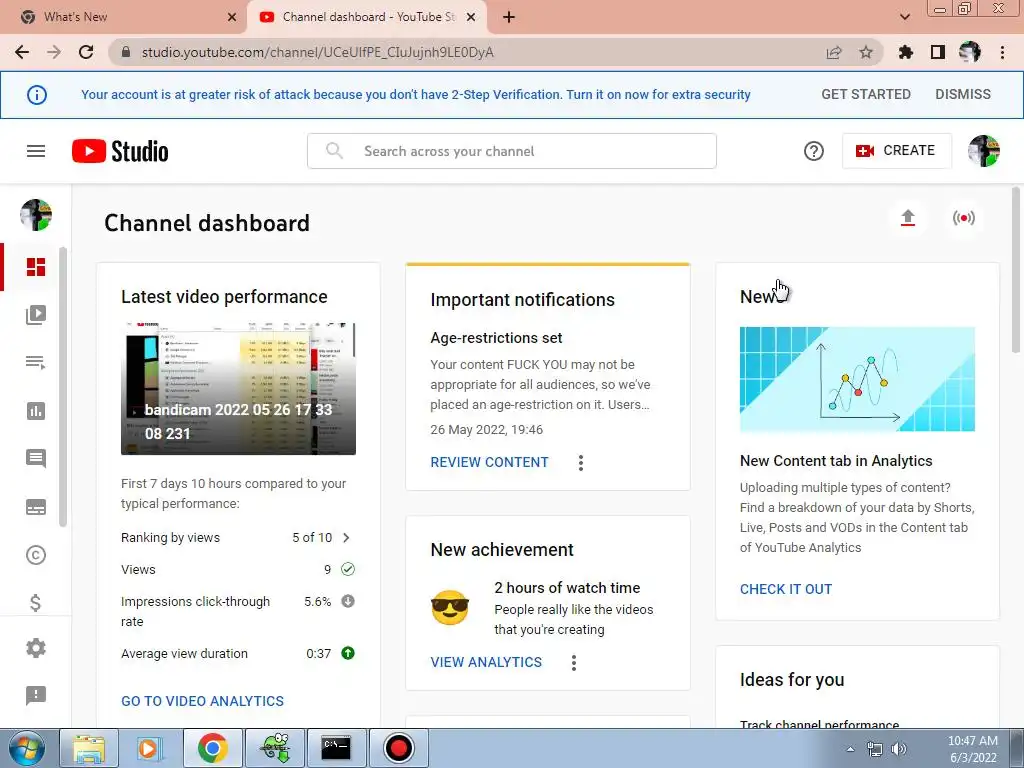Click the New Content tab in Analytics heading
Viewport: 1024px width, 768px height.
(836, 460)
